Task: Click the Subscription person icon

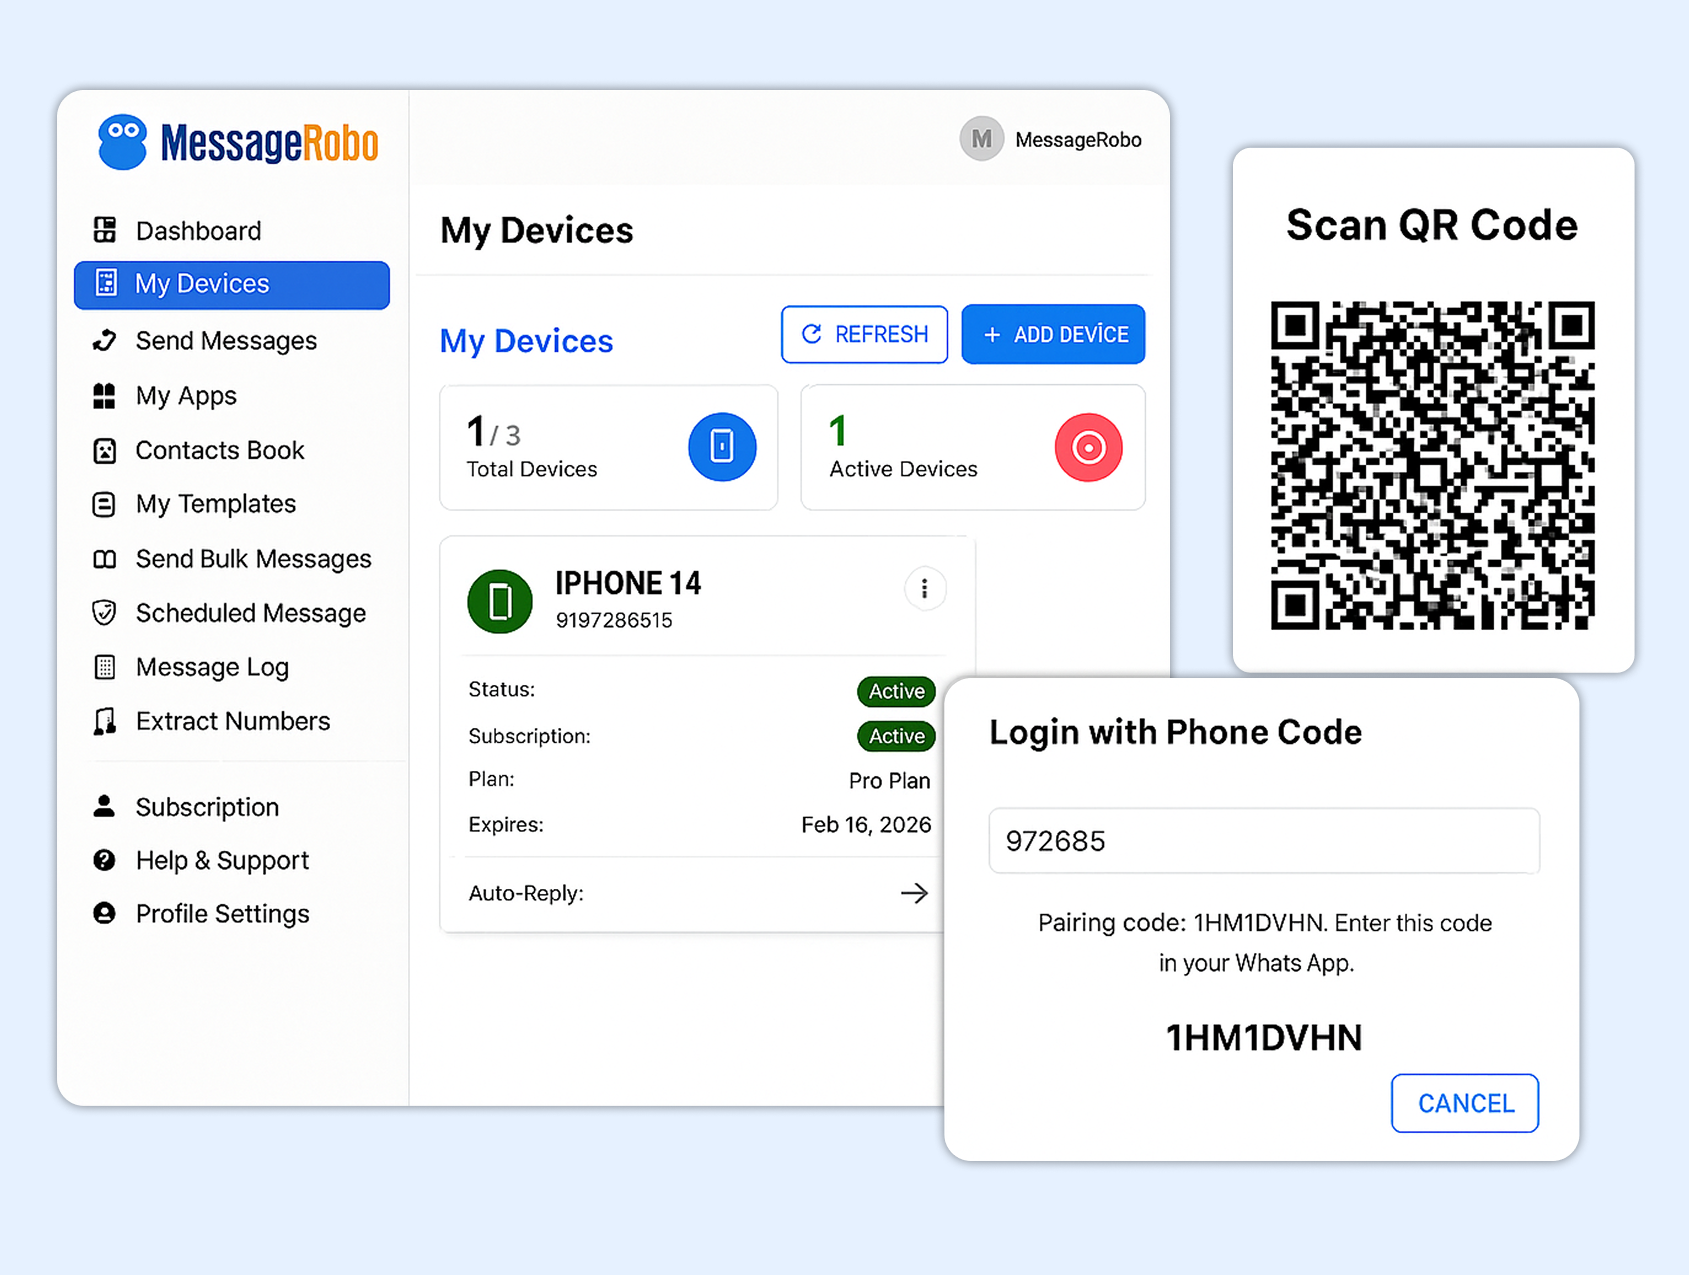Action: tap(104, 806)
